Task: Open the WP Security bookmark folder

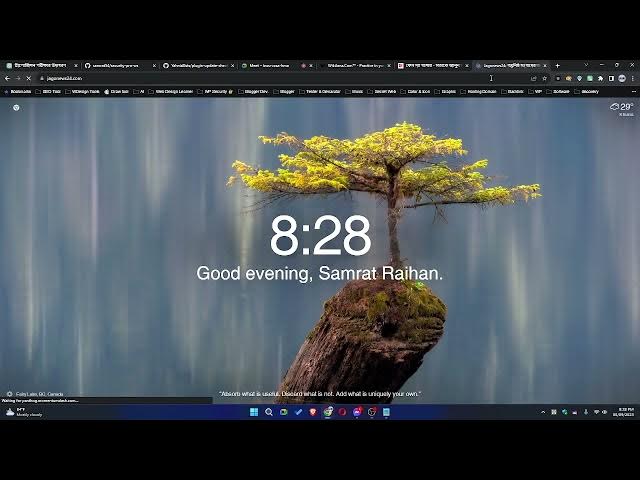Action: point(215,91)
